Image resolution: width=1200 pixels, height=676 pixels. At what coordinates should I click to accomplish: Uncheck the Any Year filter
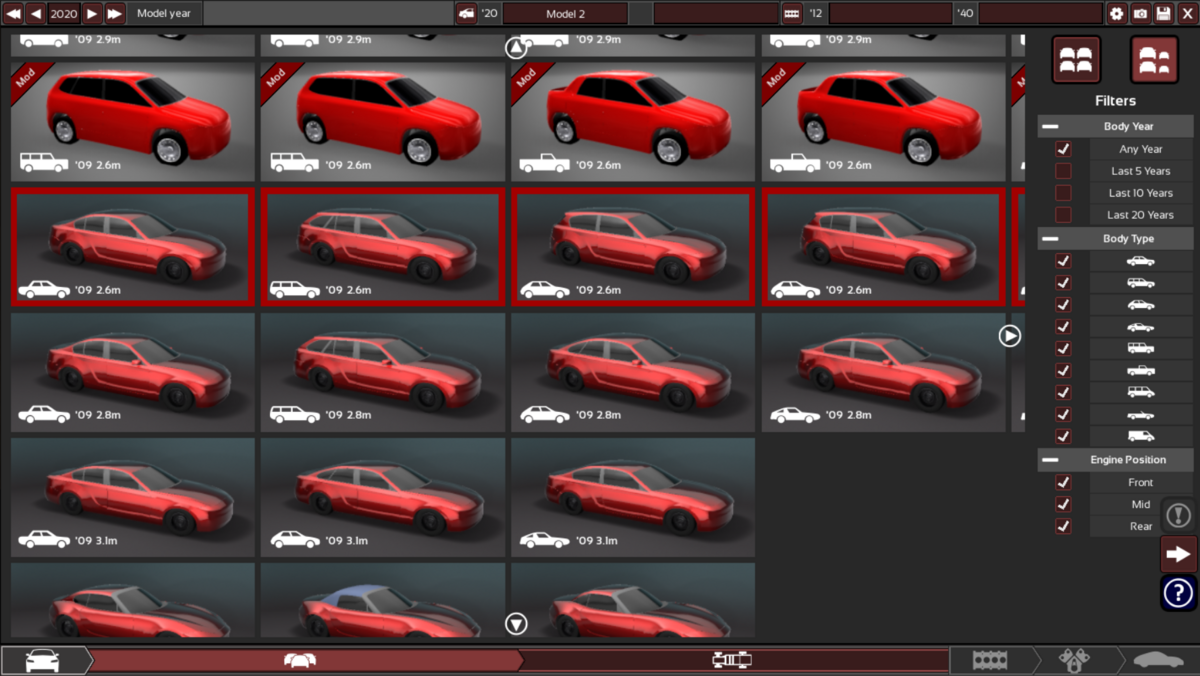(1063, 148)
